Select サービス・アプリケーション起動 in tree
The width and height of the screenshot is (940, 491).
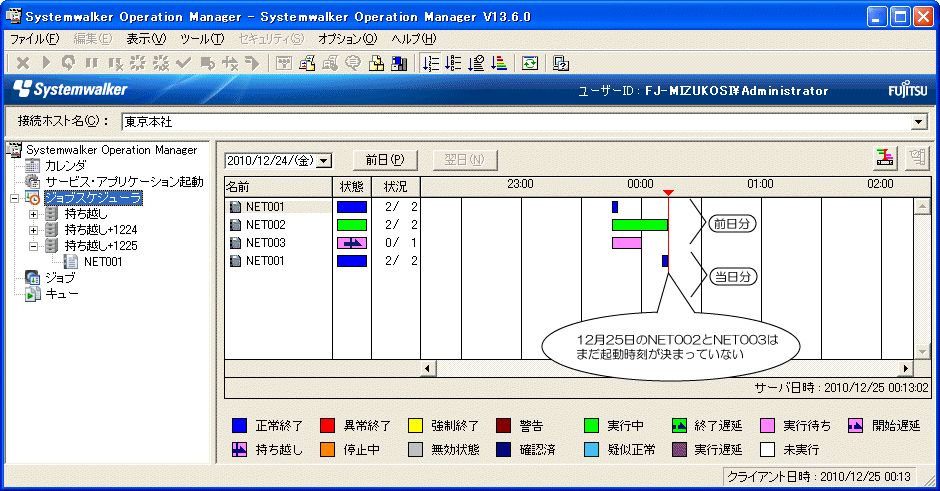pos(125,182)
